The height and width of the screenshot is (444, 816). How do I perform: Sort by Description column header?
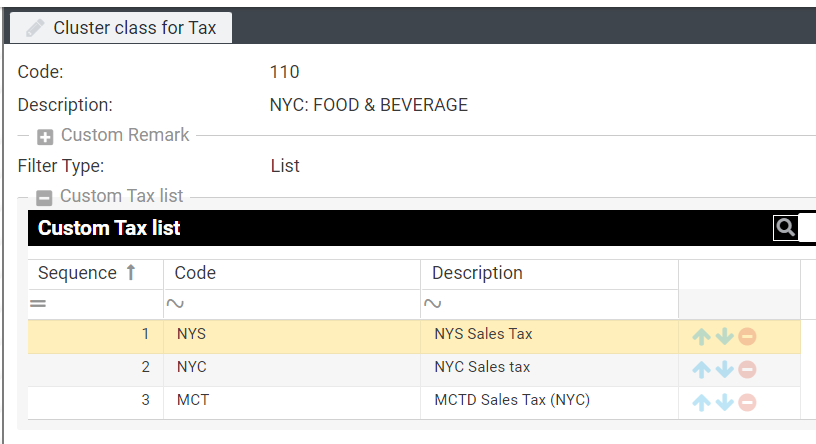(478, 273)
